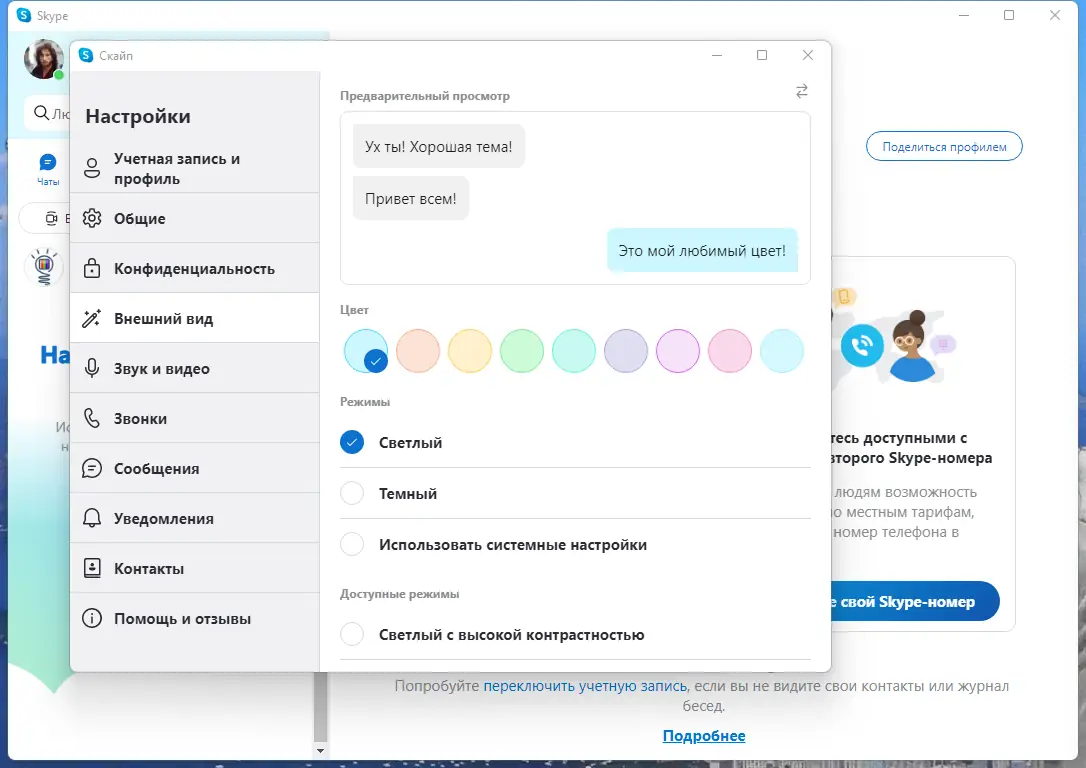
Task: Select the Dark mode radio button
Action: tap(352, 493)
